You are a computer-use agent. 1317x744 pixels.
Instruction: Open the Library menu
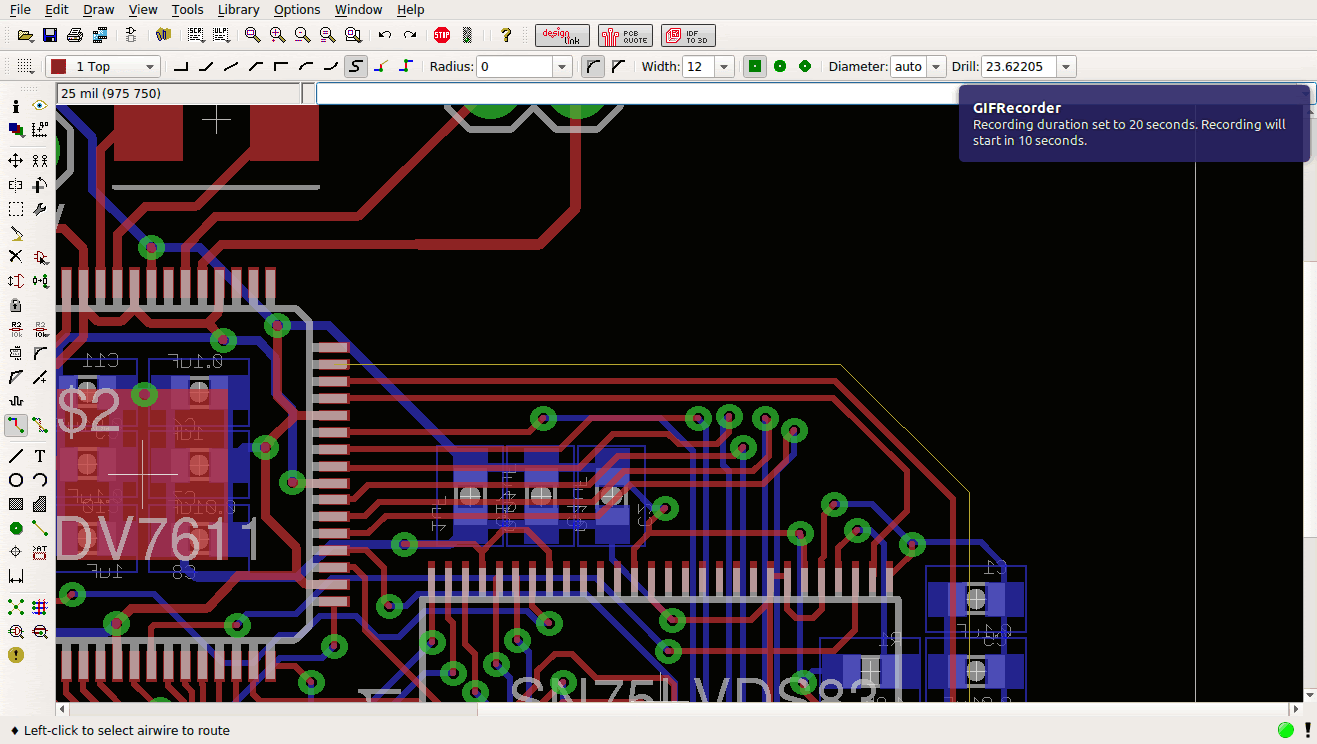(x=238, y=10)
